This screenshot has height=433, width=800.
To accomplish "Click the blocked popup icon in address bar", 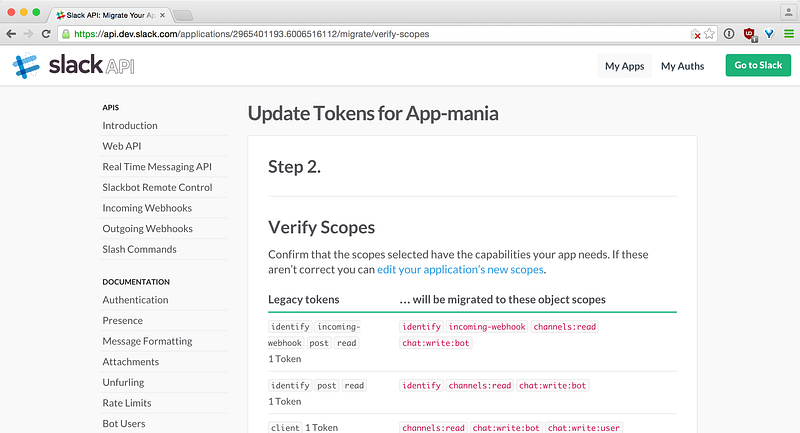I will [695, 34].
